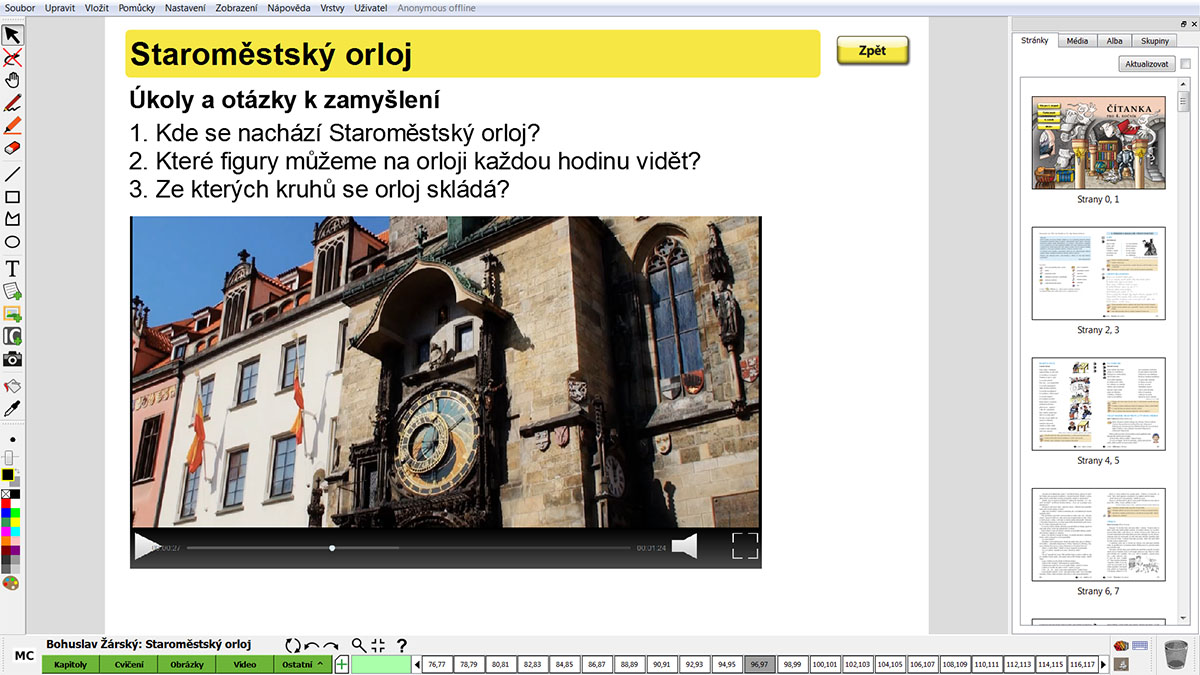Click the trash bin icon

point(1174,654)
